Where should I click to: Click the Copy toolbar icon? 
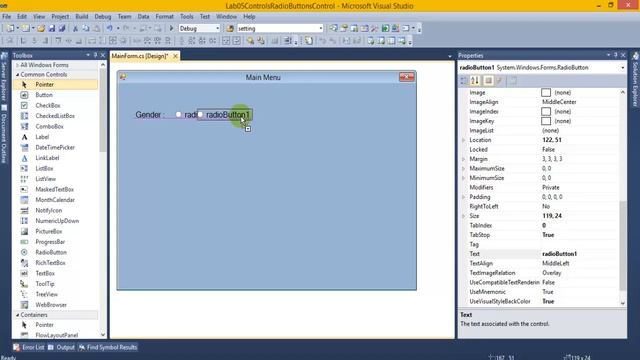click(86, 29)
